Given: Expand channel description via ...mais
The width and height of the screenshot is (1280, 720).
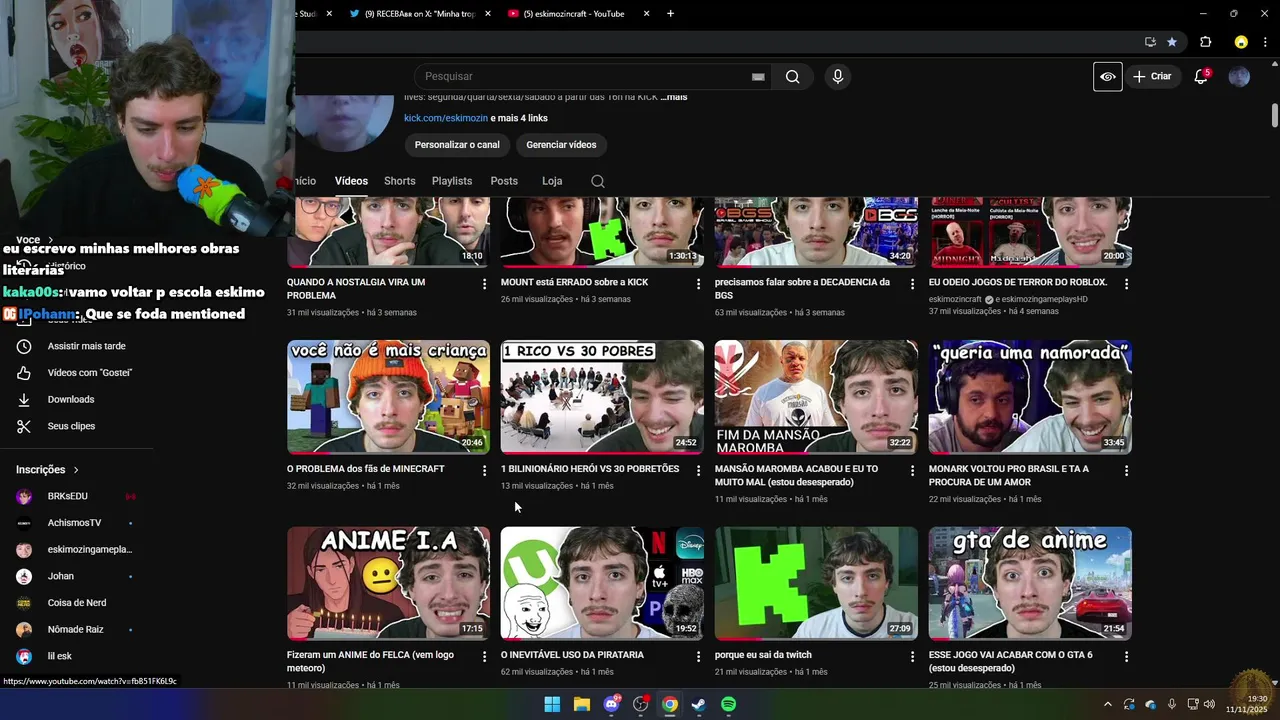Looking at the screenshot, I should click(674, 97).
